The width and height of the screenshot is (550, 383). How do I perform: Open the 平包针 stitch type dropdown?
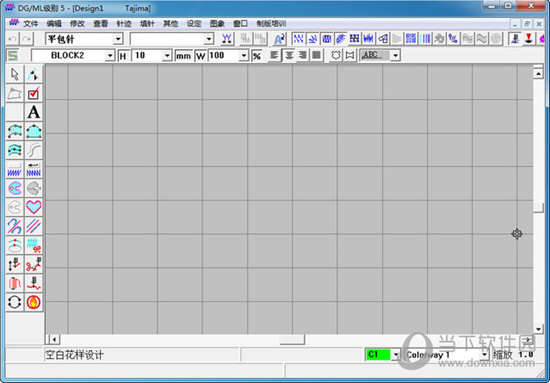pos(118,39)
